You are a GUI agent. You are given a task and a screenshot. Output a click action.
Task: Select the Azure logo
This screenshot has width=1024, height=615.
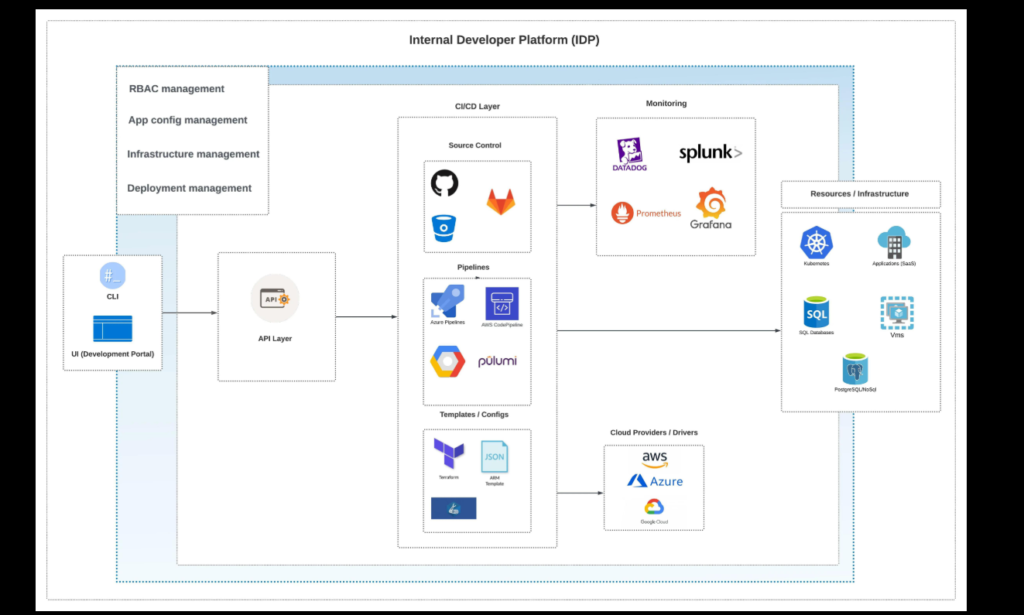[655, 481]
